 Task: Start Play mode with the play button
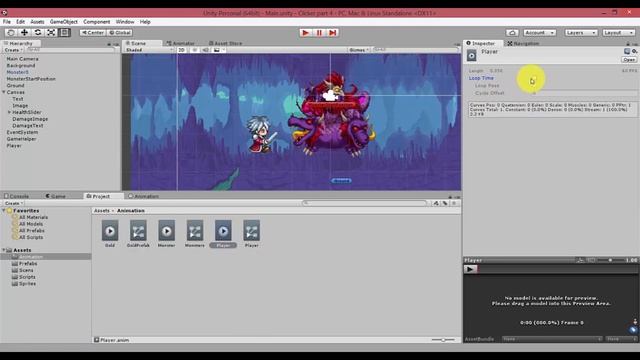(305, 33)
